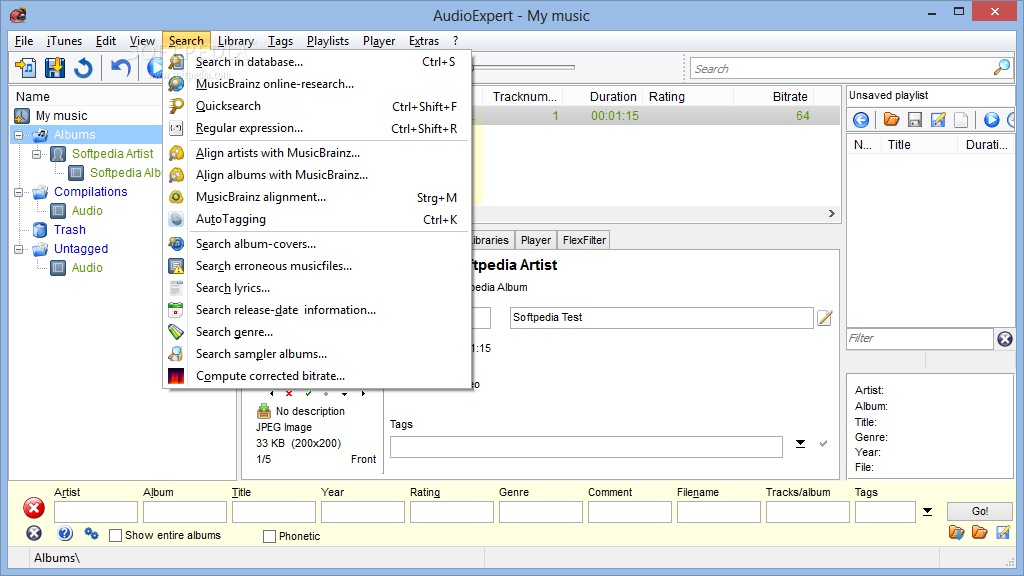Image resolution: width=1024 pixels, height=576 pixels.
Task: Click the playlist edit pencil icon
Action: (x=938, y=120)
